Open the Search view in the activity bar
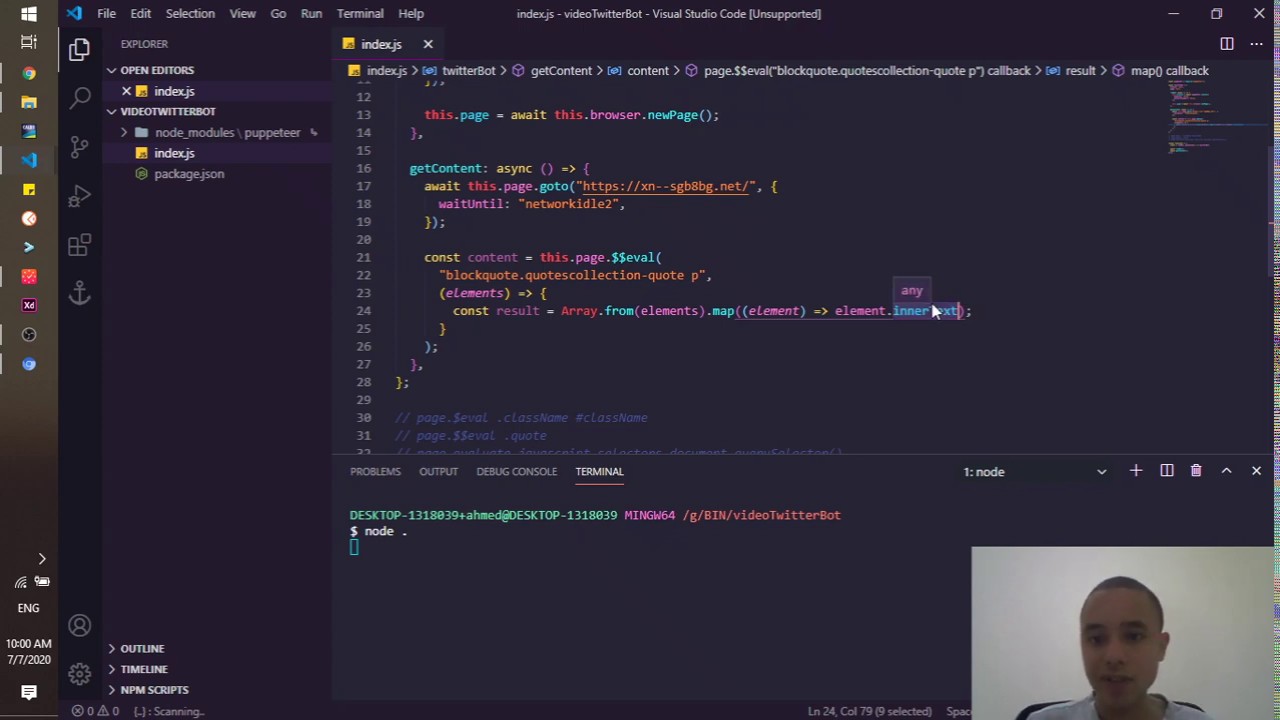The image size is (1280, 720). [79, 98]
